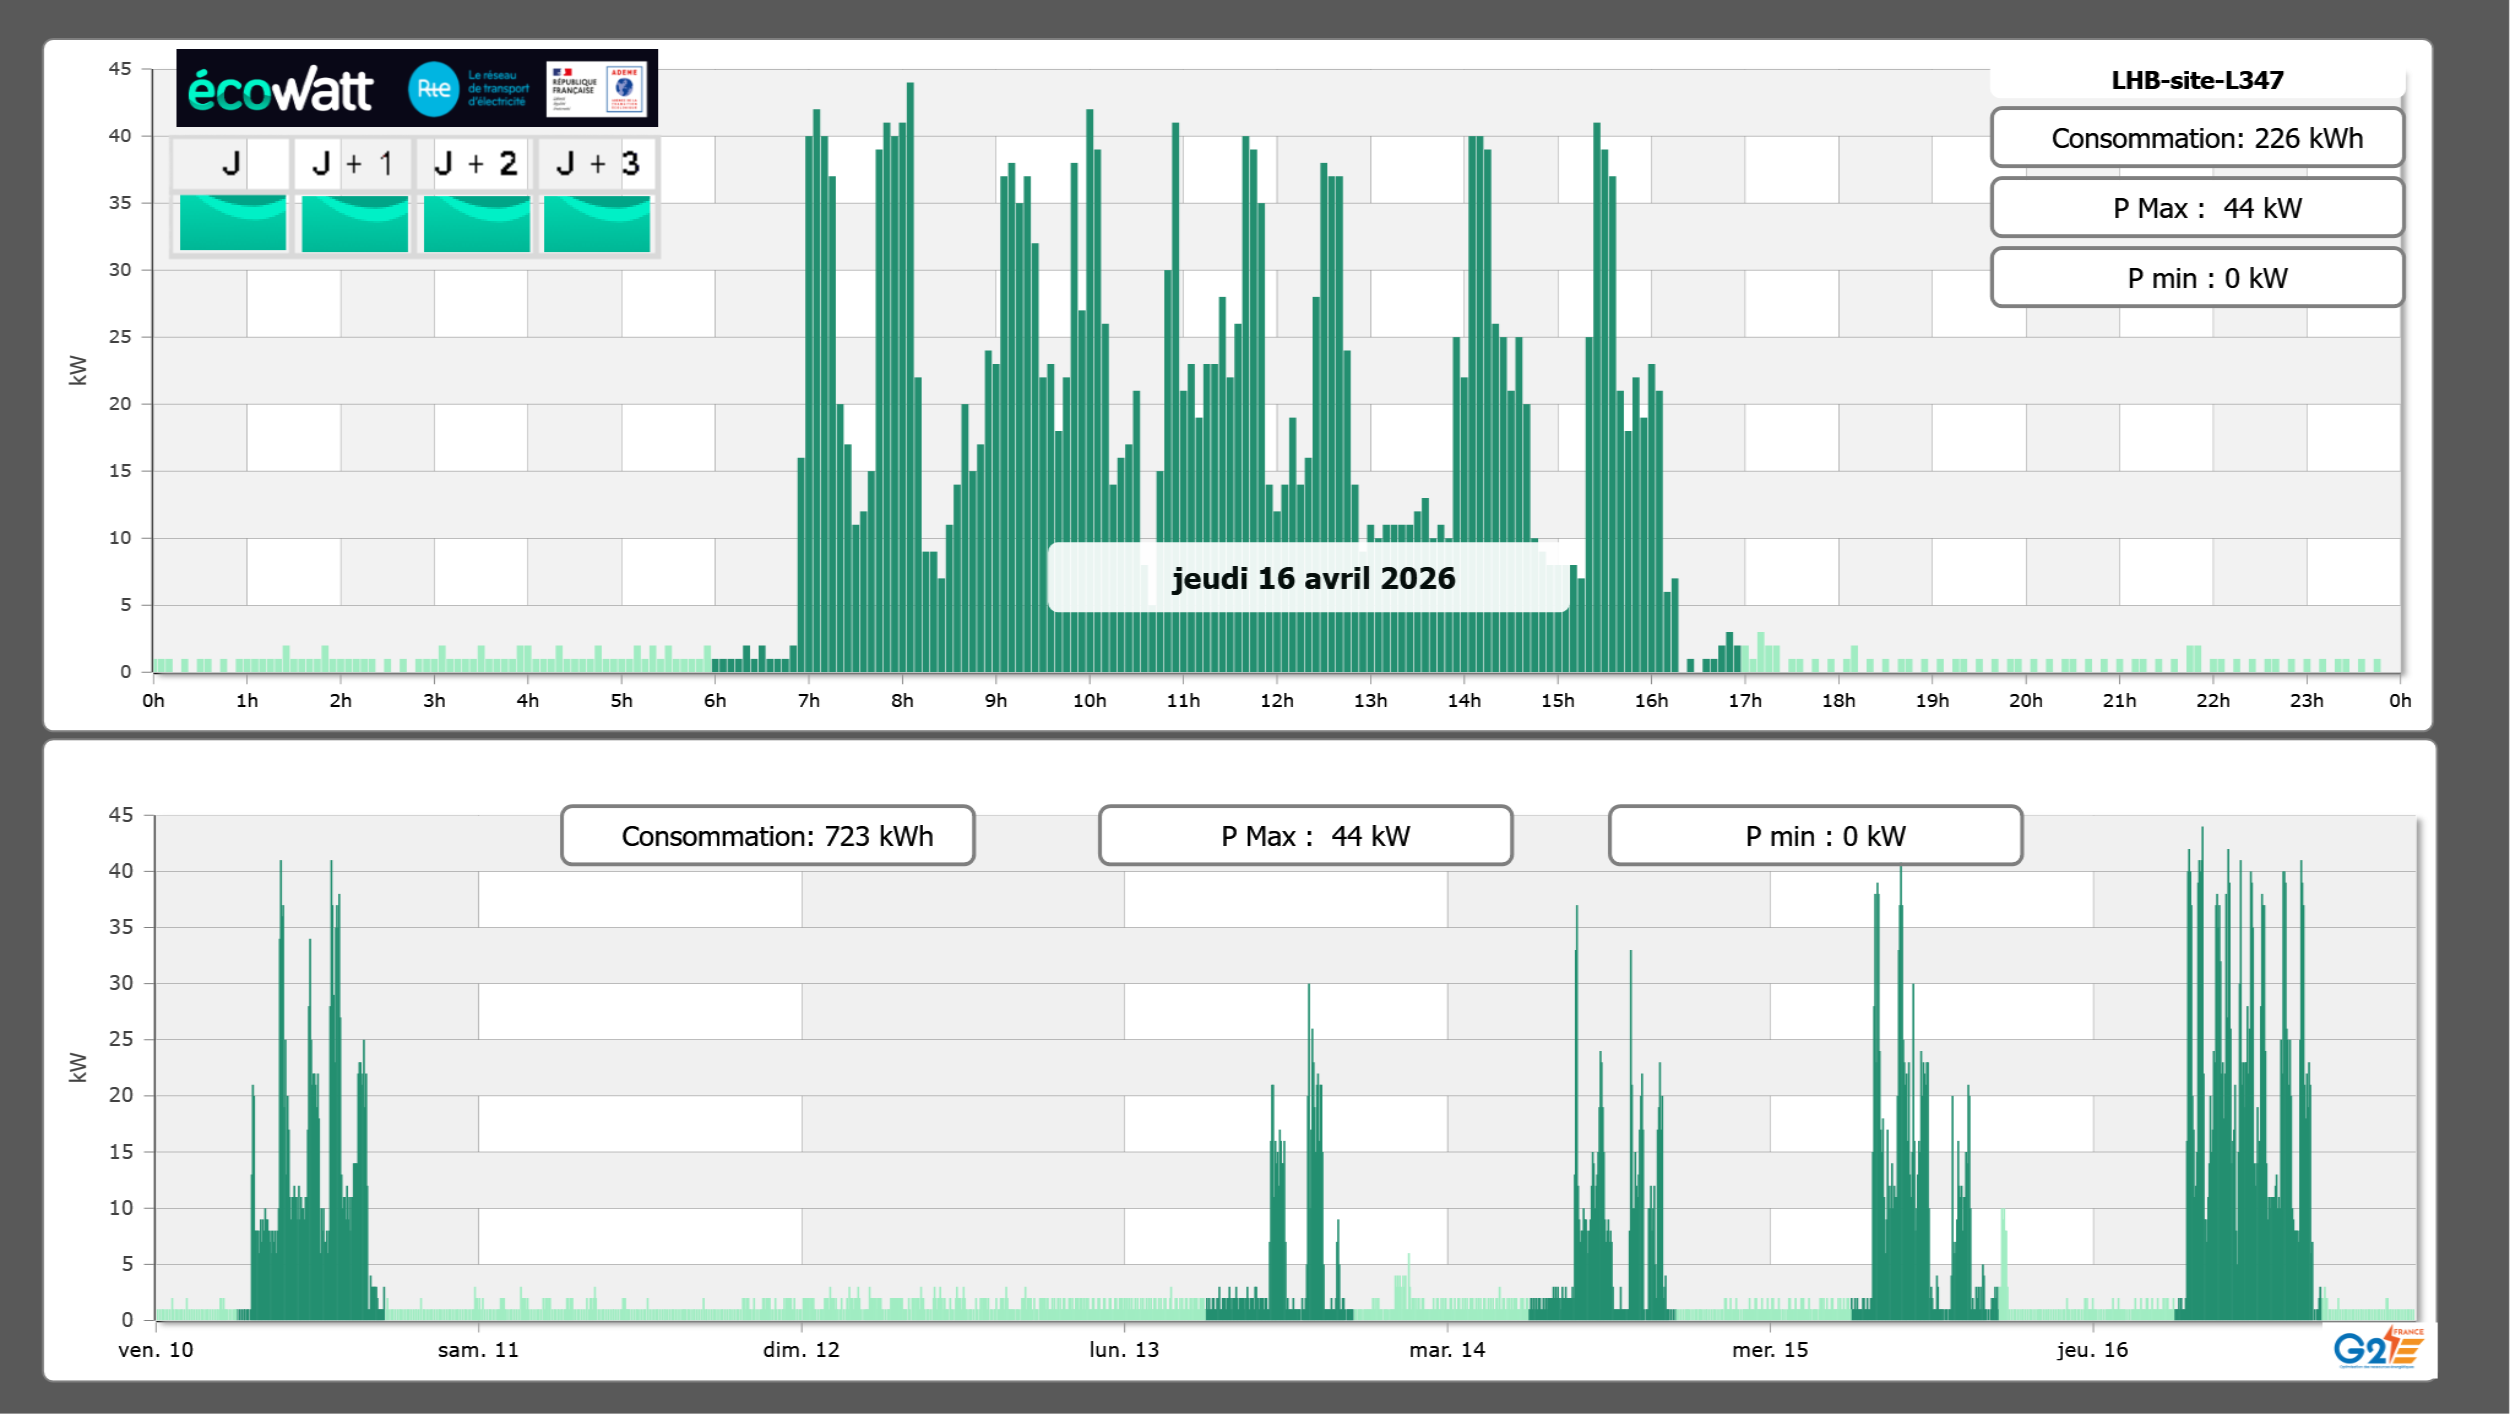Click the green signal under J + 3
The image size is (2511, 1415).
[x=597, y=223]
